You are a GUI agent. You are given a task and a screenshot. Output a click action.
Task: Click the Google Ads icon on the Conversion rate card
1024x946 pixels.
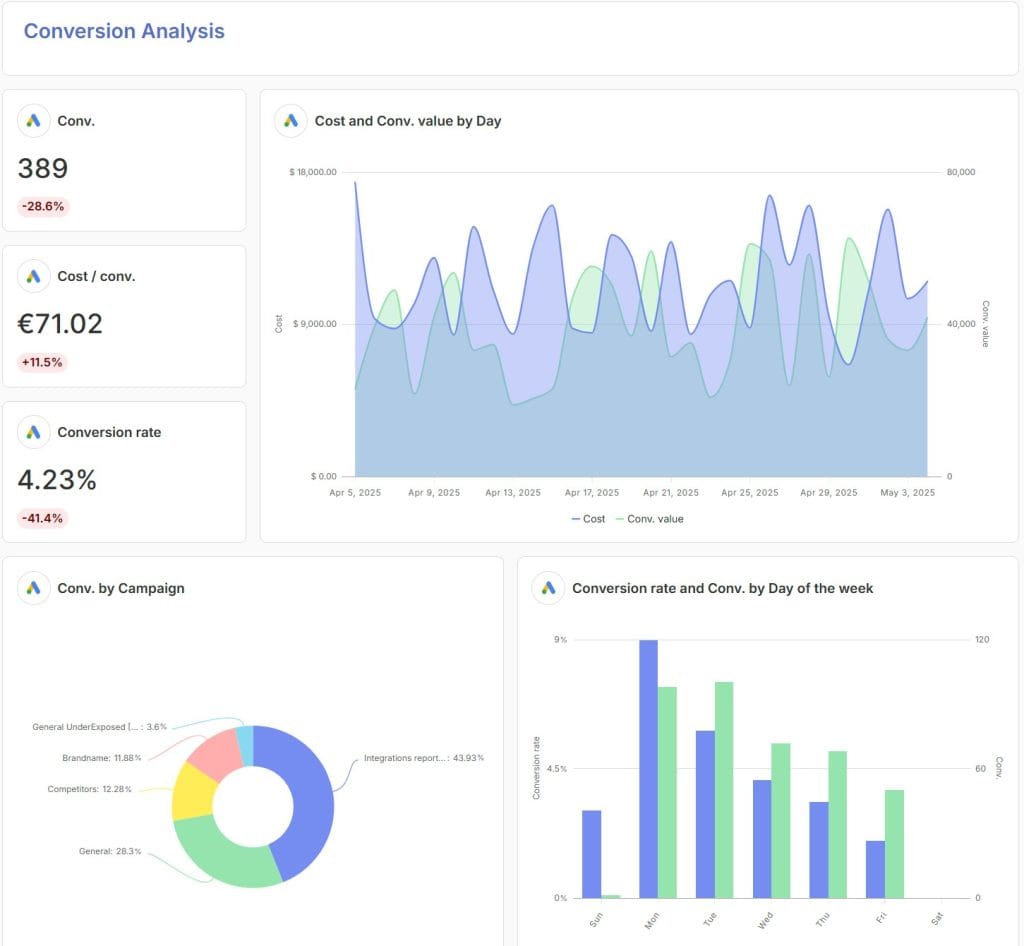(x=34, y=432)
